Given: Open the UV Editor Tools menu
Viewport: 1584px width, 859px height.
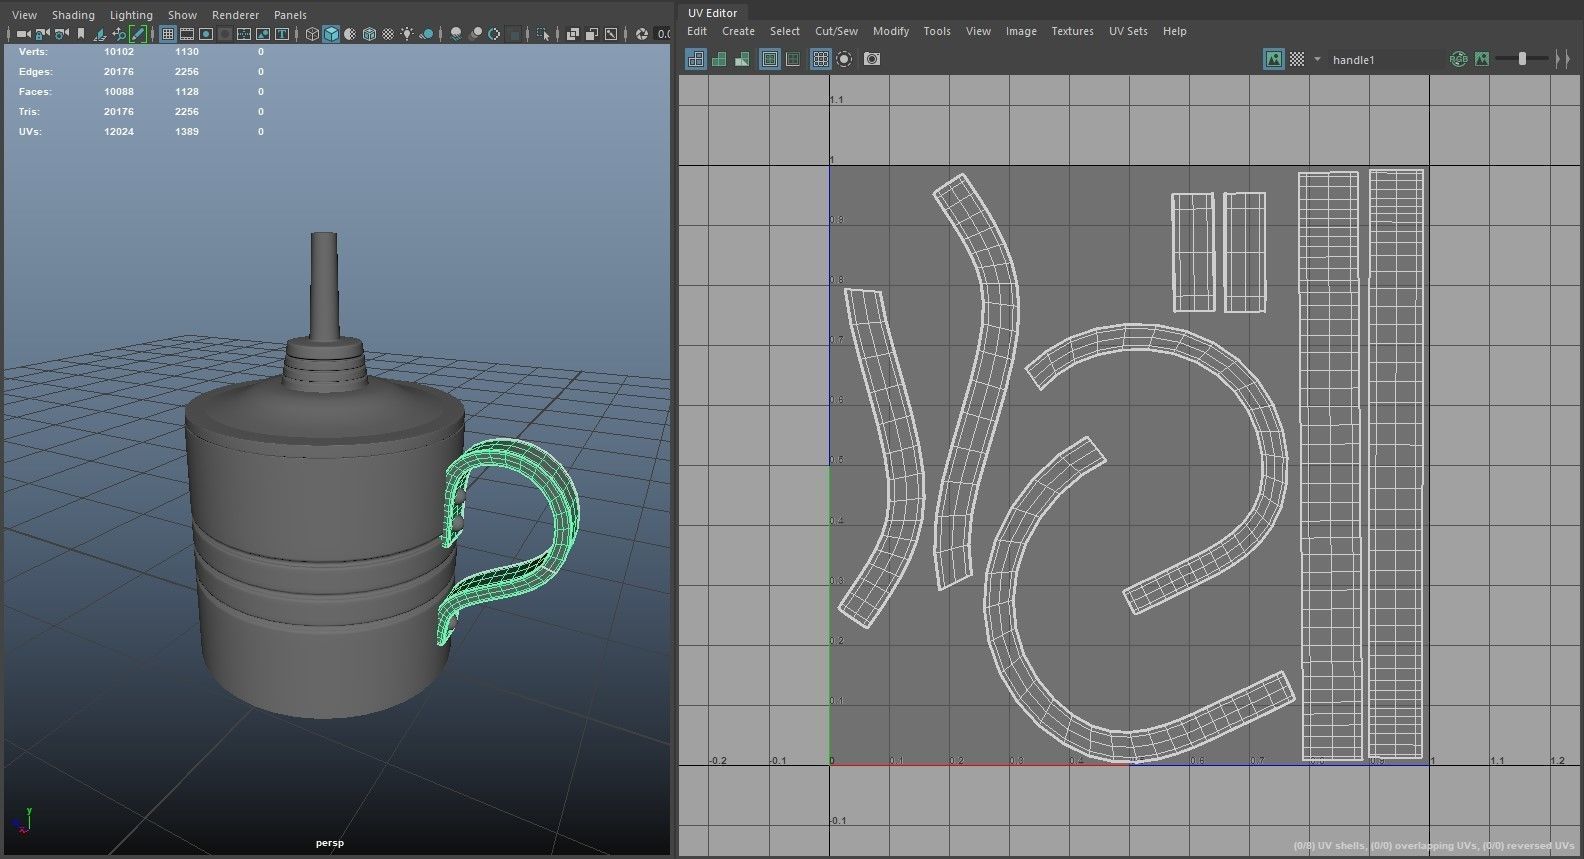Looking at the screenshot, I should tap(936, 31).
